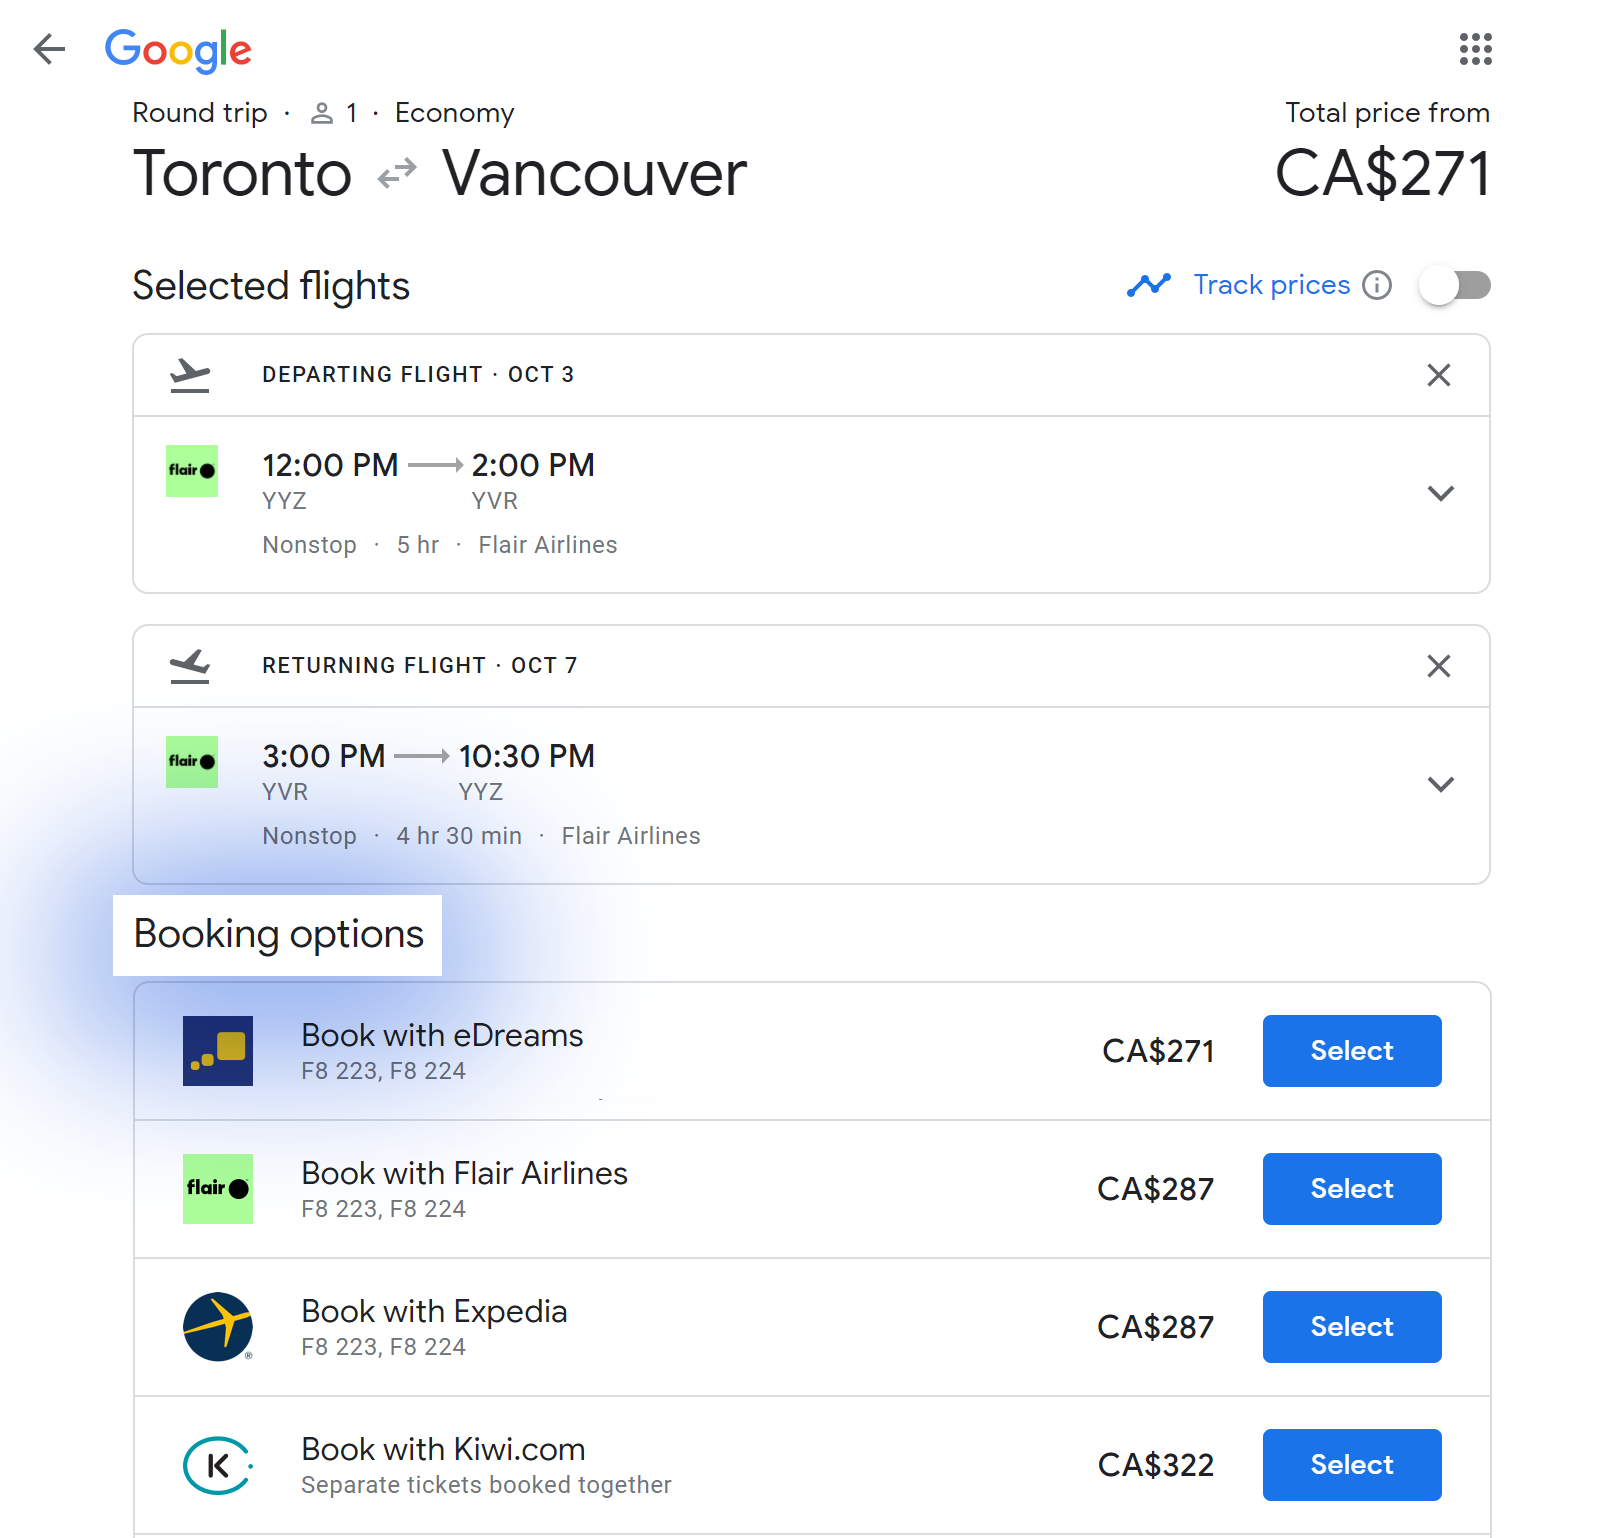This screenshot has width=1614, height=1538.
Task: Expand the departing flight details chevron
Action: [1440, 493]
